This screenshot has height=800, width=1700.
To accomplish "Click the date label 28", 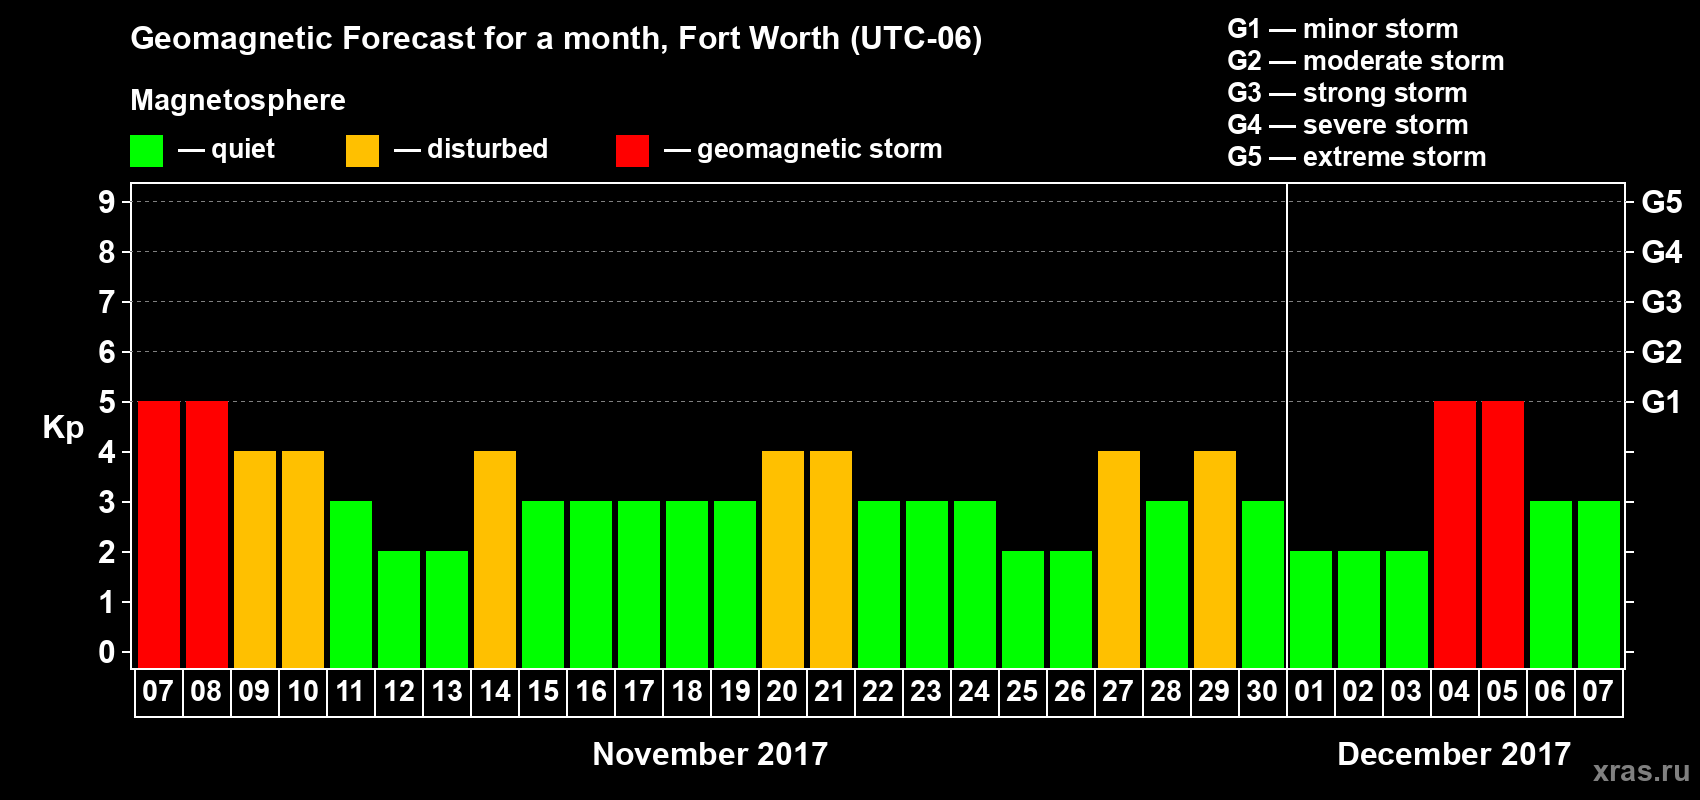I will 1166,691.
